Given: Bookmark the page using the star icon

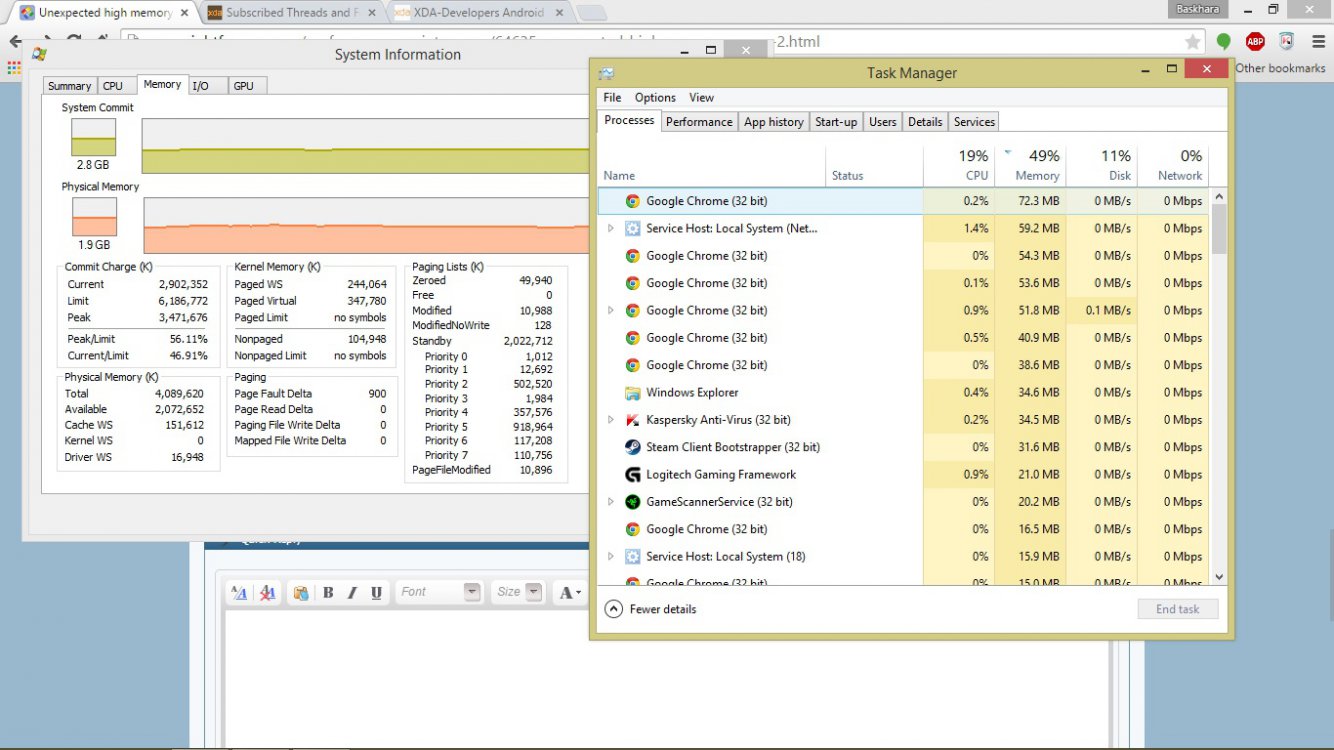Looking at the screenshot, I should pos(1191,41).
